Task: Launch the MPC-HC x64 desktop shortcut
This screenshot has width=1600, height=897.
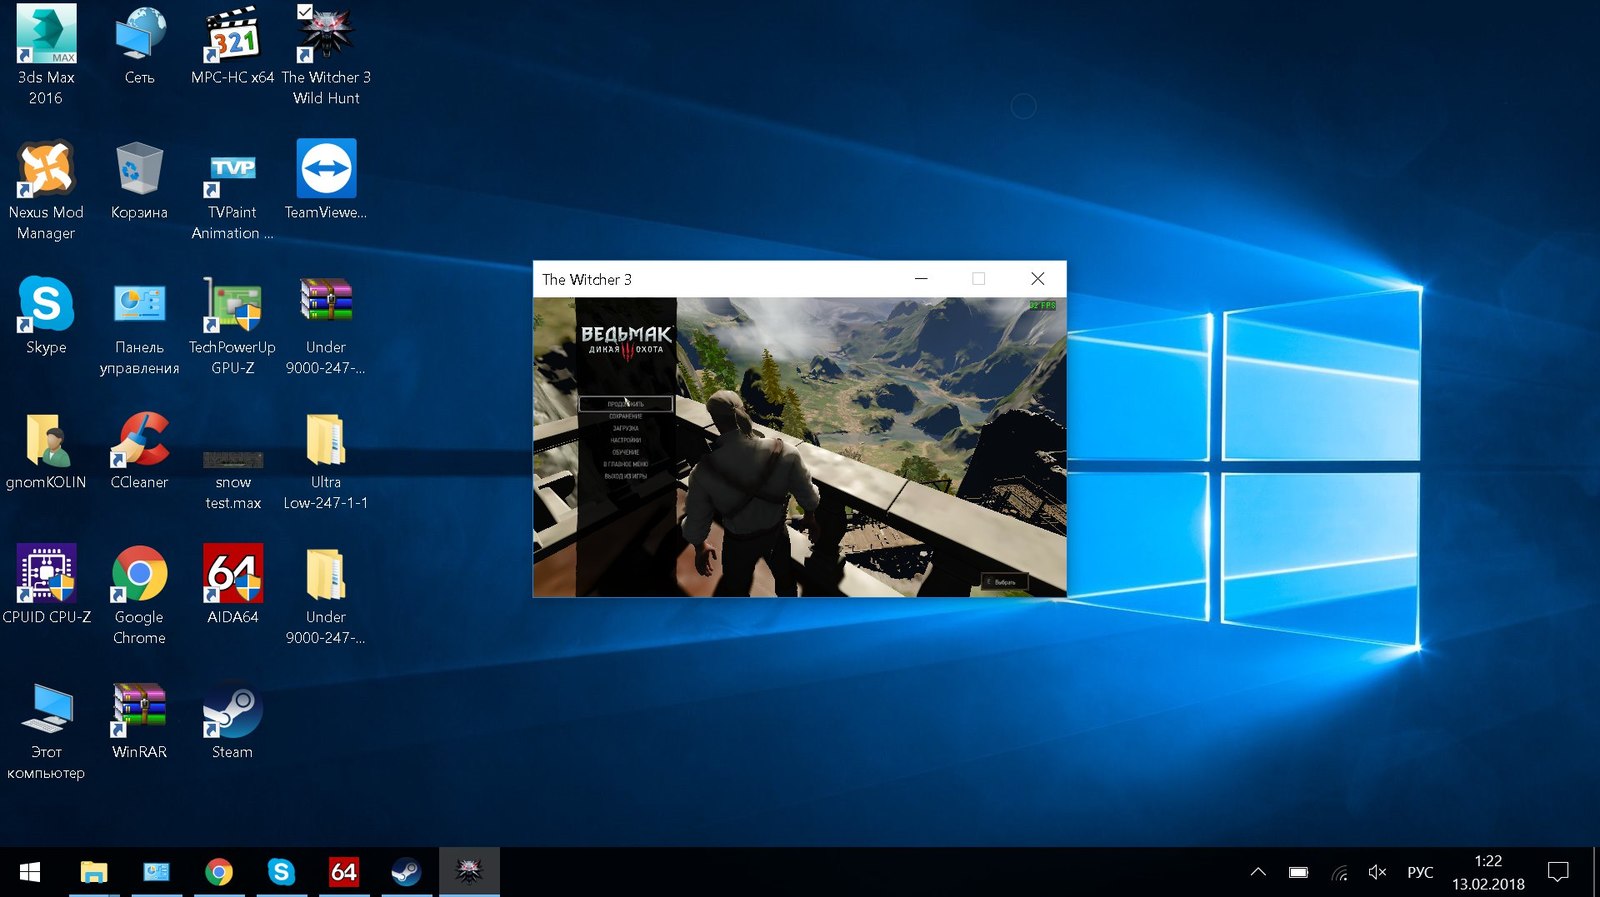Action: click(232, 46)
